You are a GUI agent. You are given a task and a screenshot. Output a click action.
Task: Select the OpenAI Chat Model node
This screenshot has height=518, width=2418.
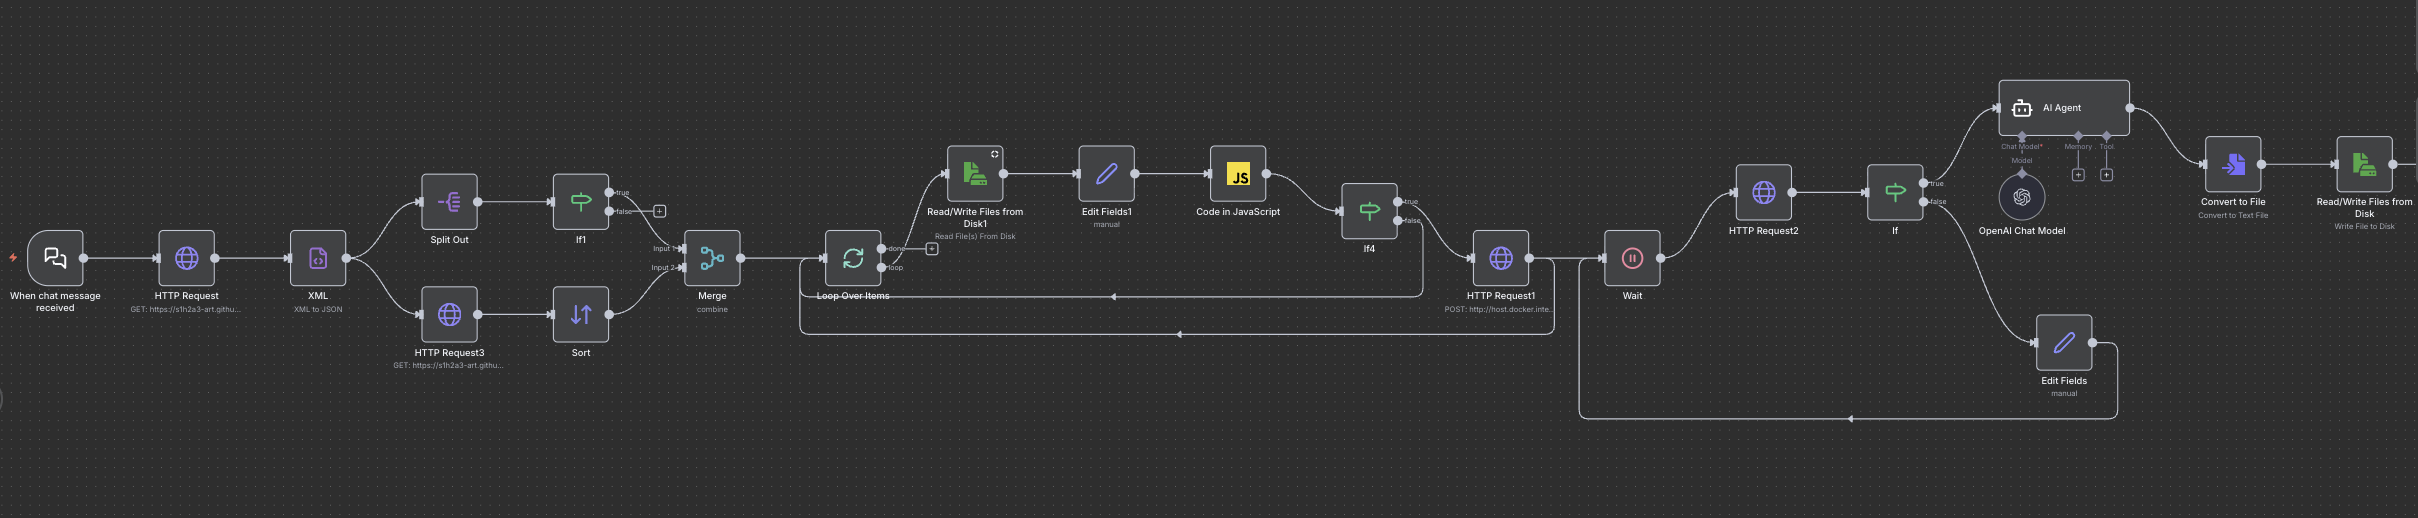(2021, 198)
